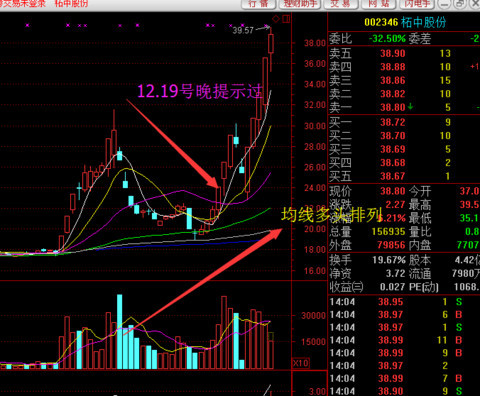Viewport: 480px width, 396px height.
Task: Click the 买一 38.72 buy order row
Action: 404,122
